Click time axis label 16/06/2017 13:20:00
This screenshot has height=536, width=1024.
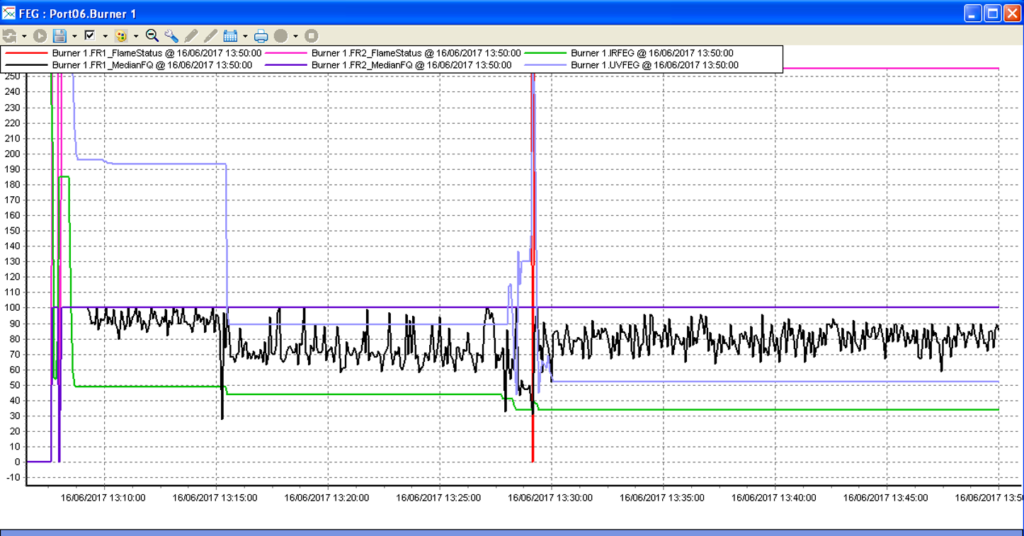click(x=327, y=498)
